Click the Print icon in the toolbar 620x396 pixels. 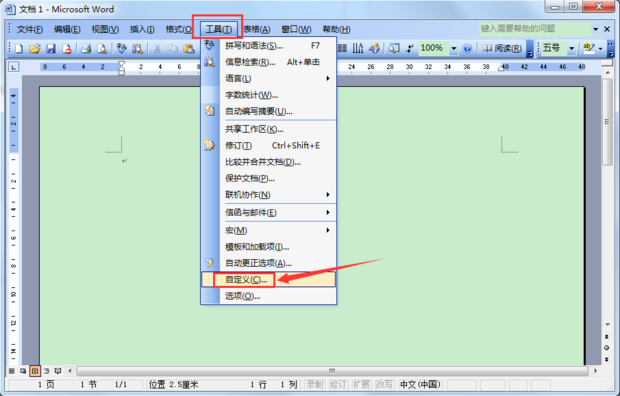pos(86,49)
